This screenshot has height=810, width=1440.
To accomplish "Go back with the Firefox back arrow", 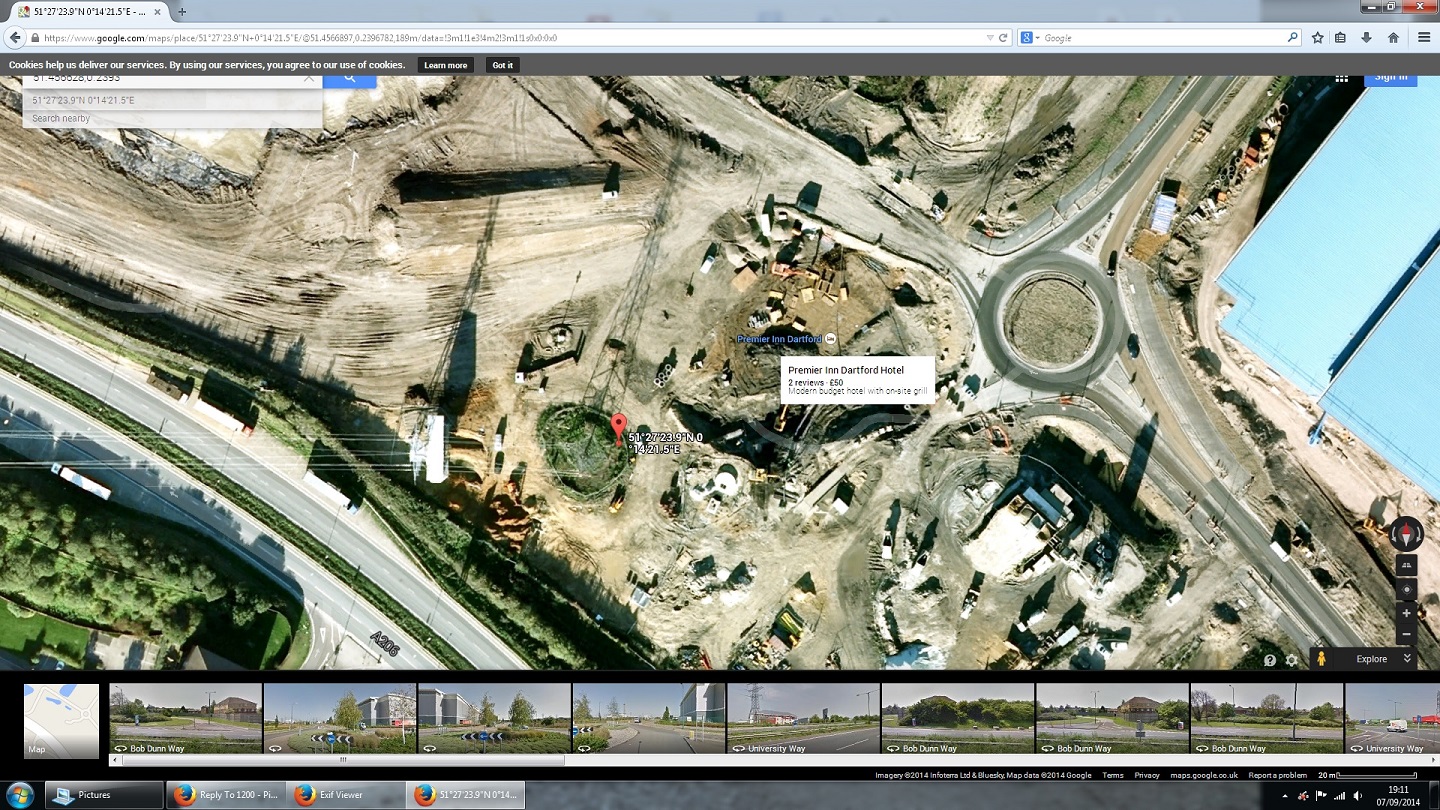I will coord(14,38).
